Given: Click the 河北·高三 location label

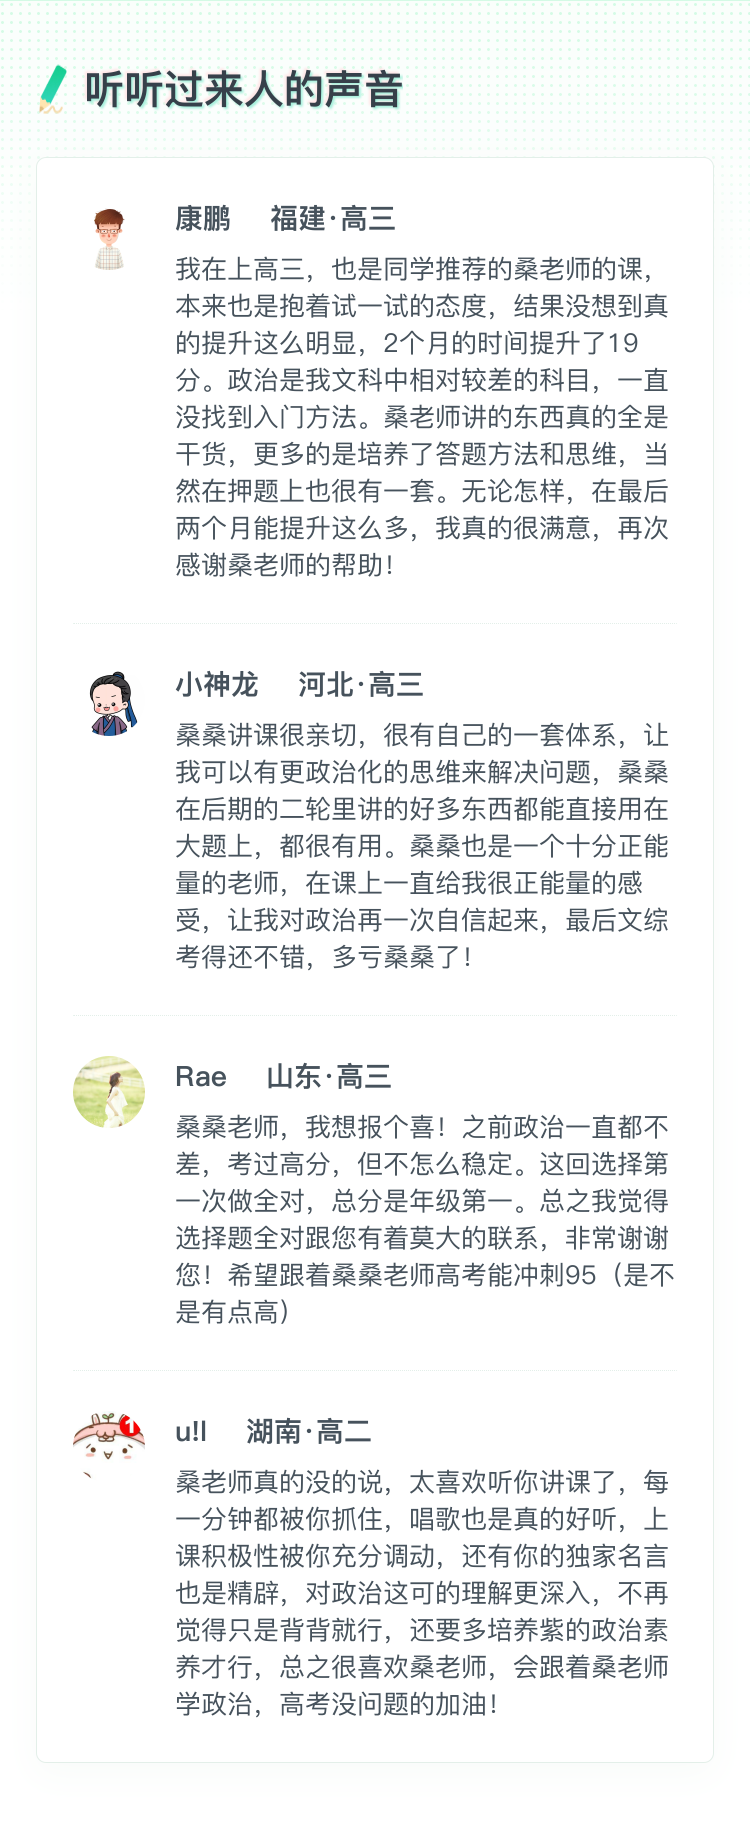Looking at the screenshot, I should click(360, 684).
